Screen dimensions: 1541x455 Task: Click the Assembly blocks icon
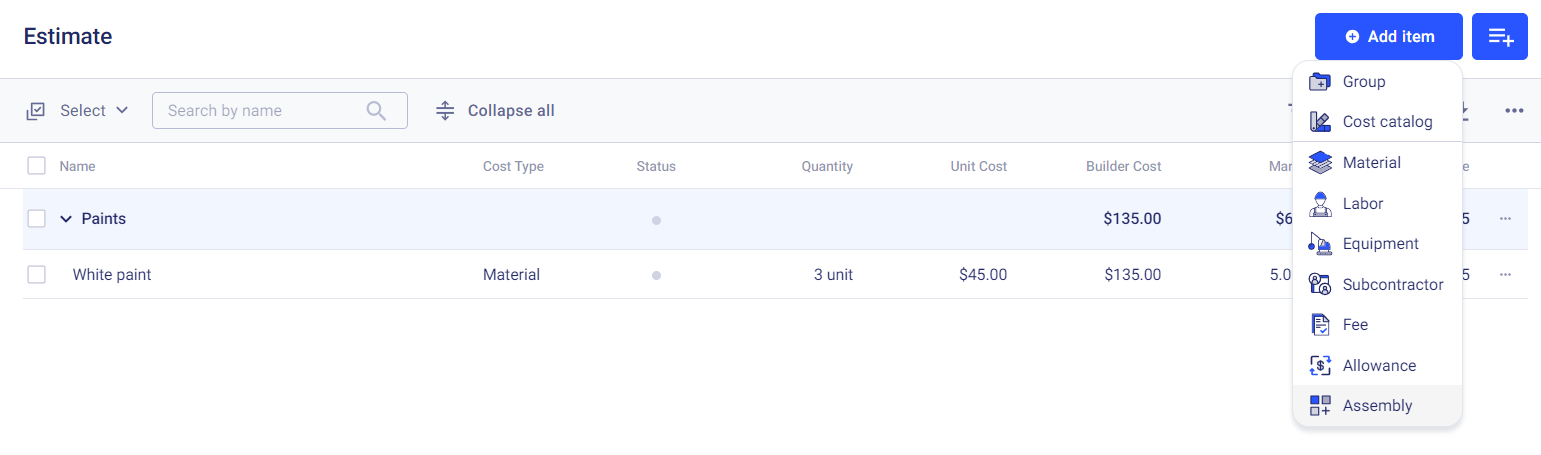(x=1320, y=406)
